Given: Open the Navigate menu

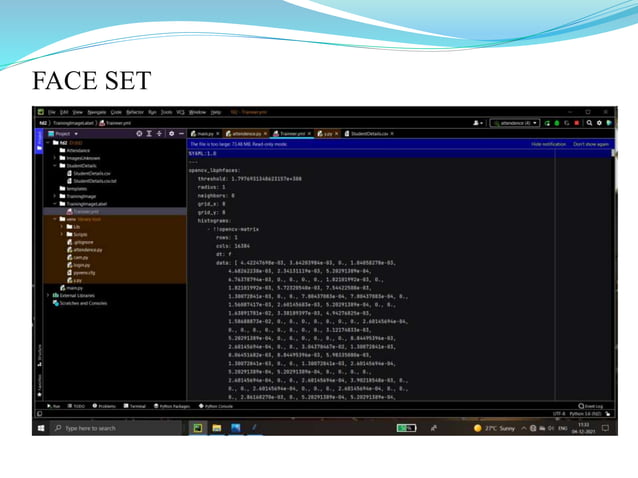Looking at the screenshot, I should pyautogui.click(x=97, y=112).
